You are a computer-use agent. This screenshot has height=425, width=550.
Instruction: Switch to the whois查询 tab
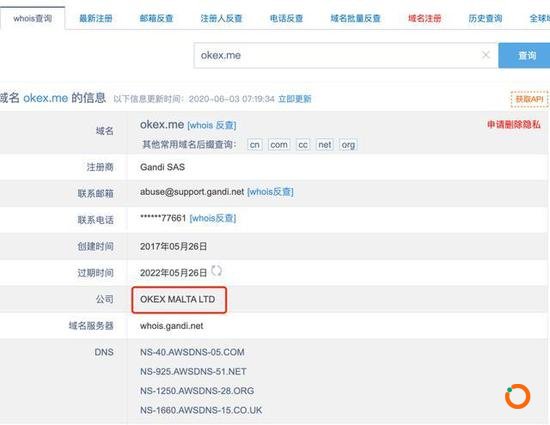tap(33, 18)
